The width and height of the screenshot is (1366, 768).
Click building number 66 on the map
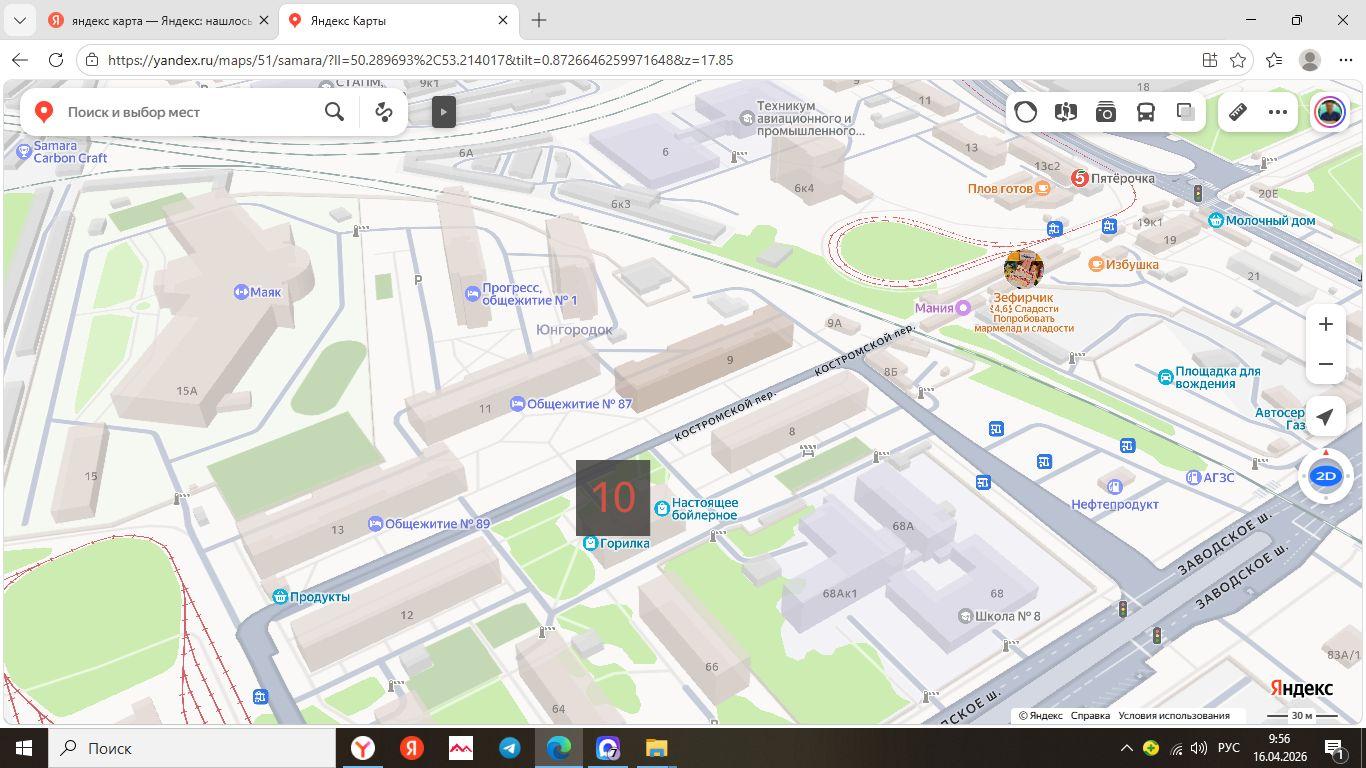click(x=712, y=667)
